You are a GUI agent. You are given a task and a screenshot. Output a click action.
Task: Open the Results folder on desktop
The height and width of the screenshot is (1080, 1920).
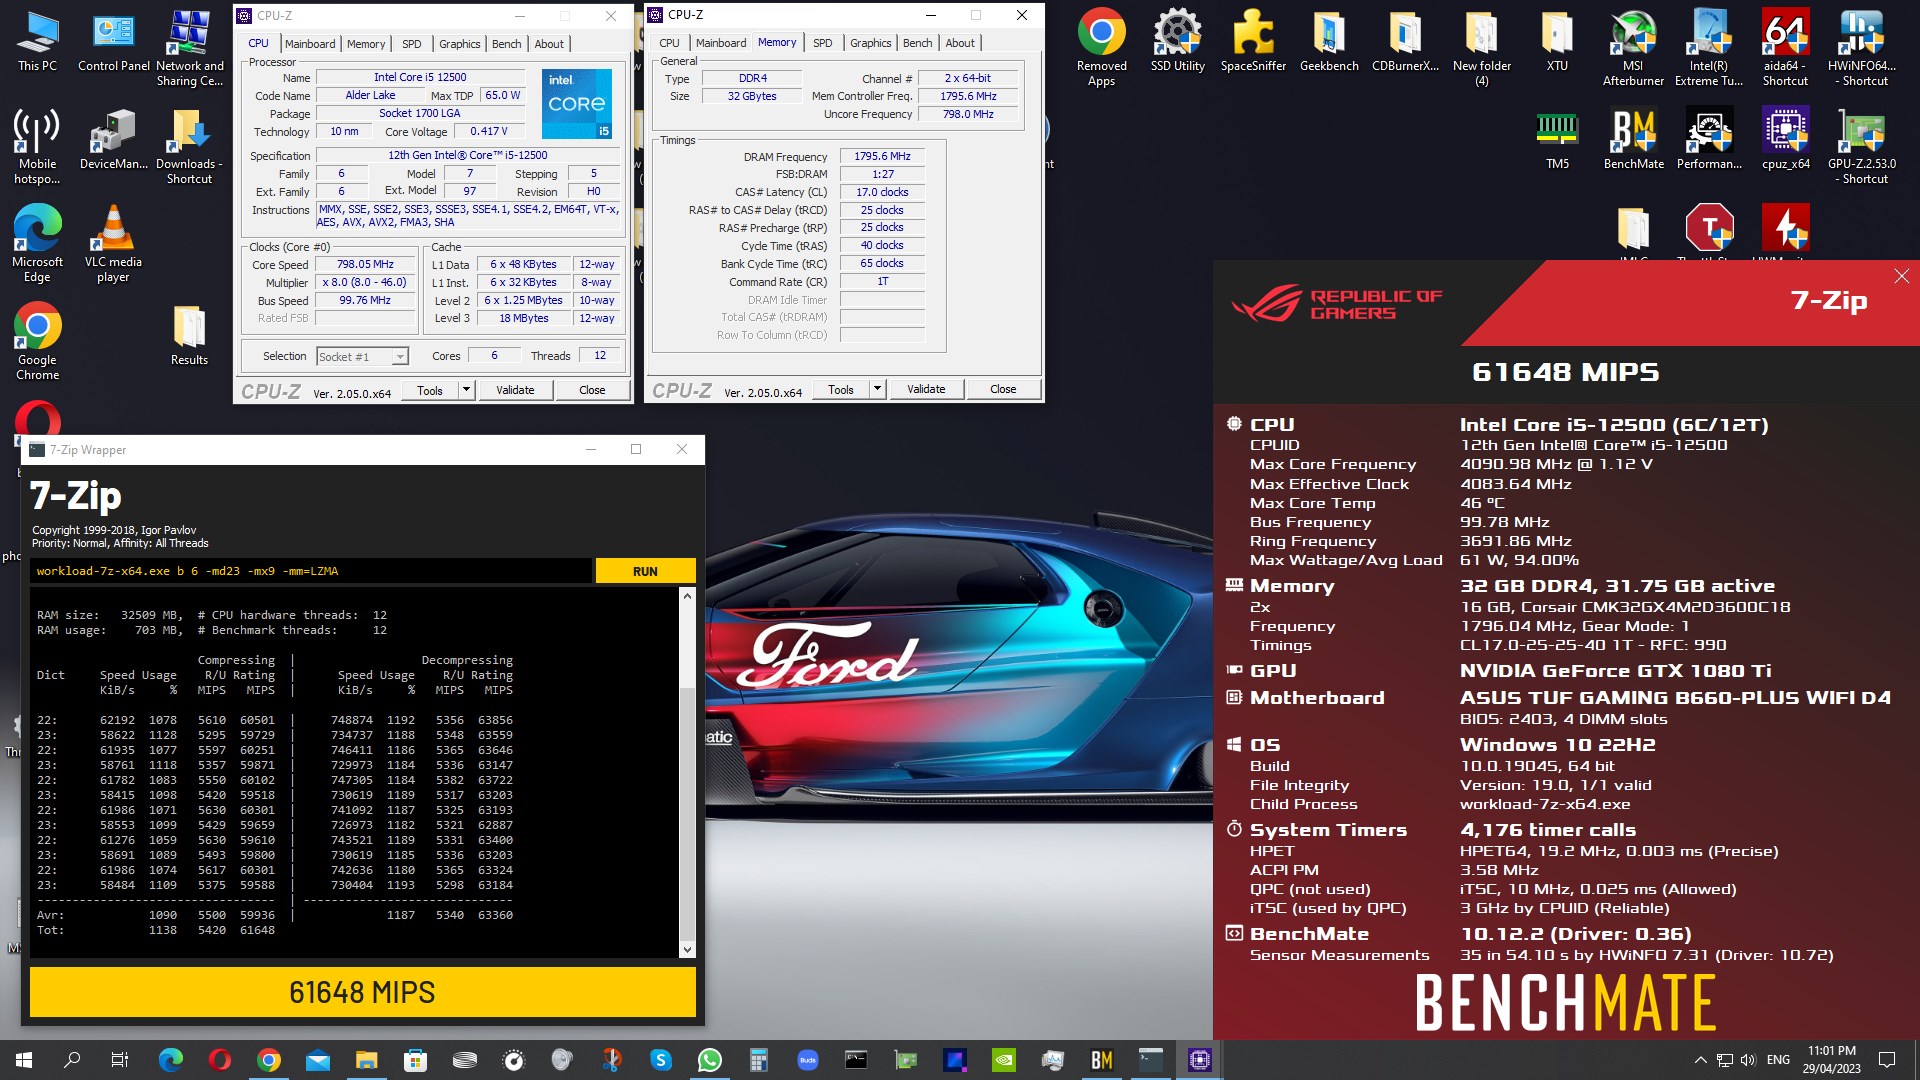coord(189,336)
